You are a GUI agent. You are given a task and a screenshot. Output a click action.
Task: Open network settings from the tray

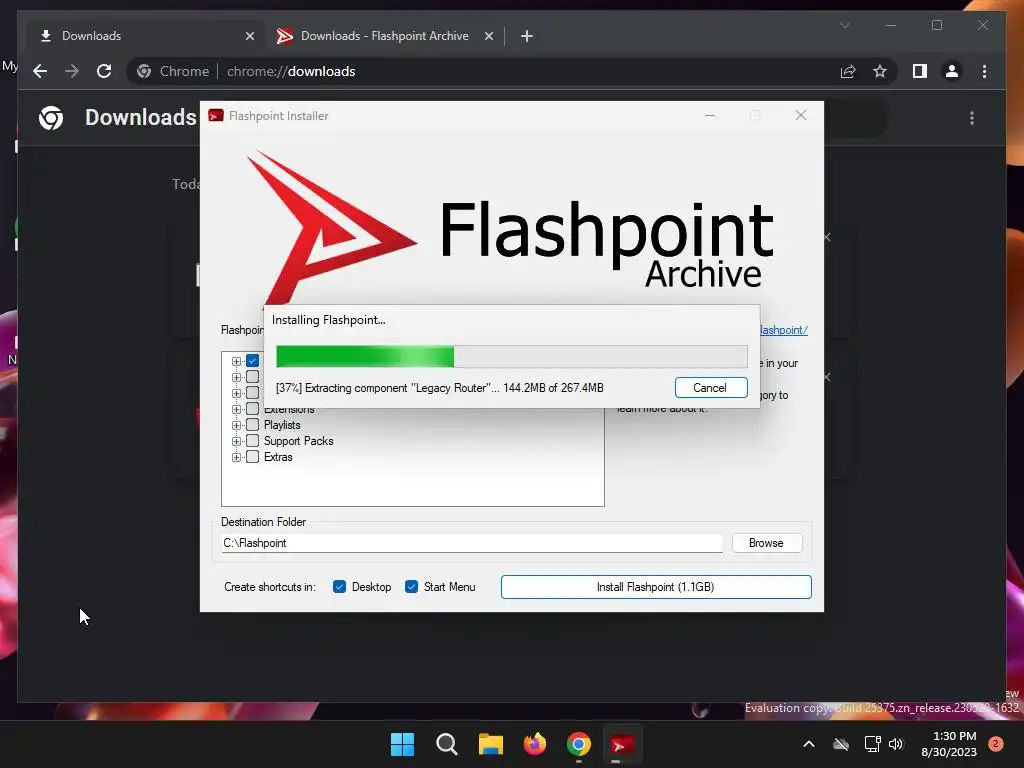pyautogui.click(x=872, y=744)
